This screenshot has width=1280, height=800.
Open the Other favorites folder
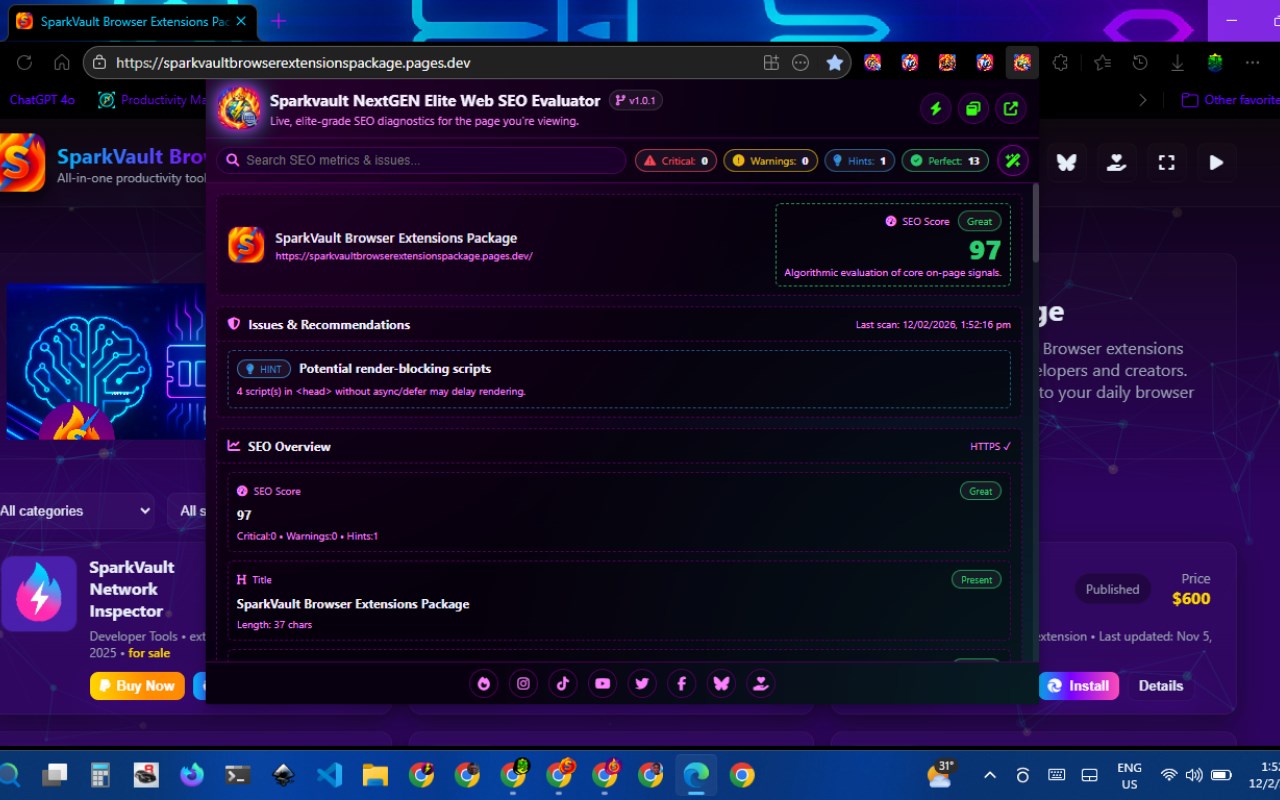pos(1230,100)
